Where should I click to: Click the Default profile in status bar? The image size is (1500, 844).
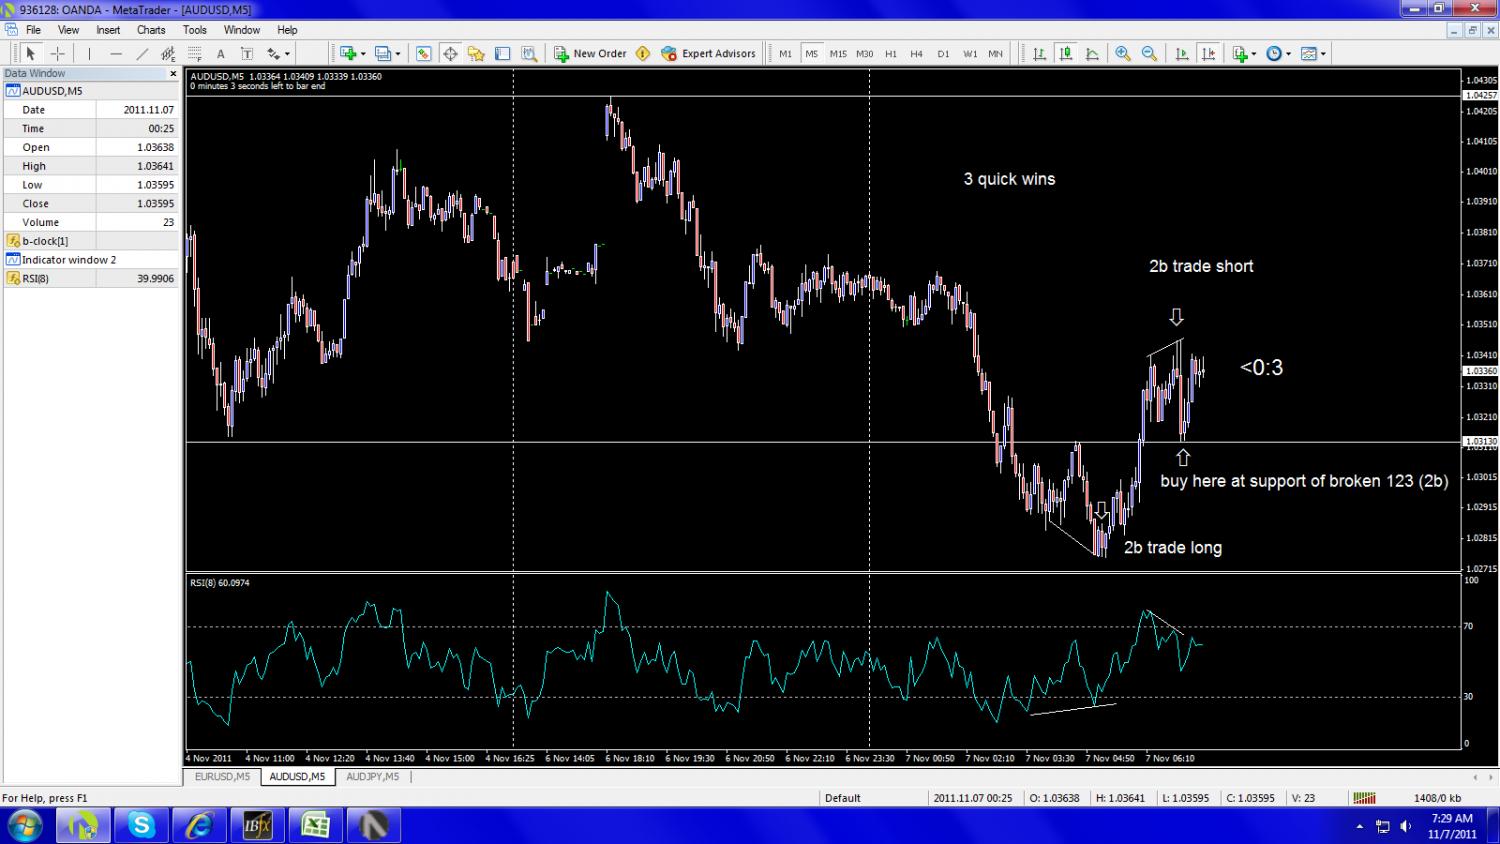(842, 798)
